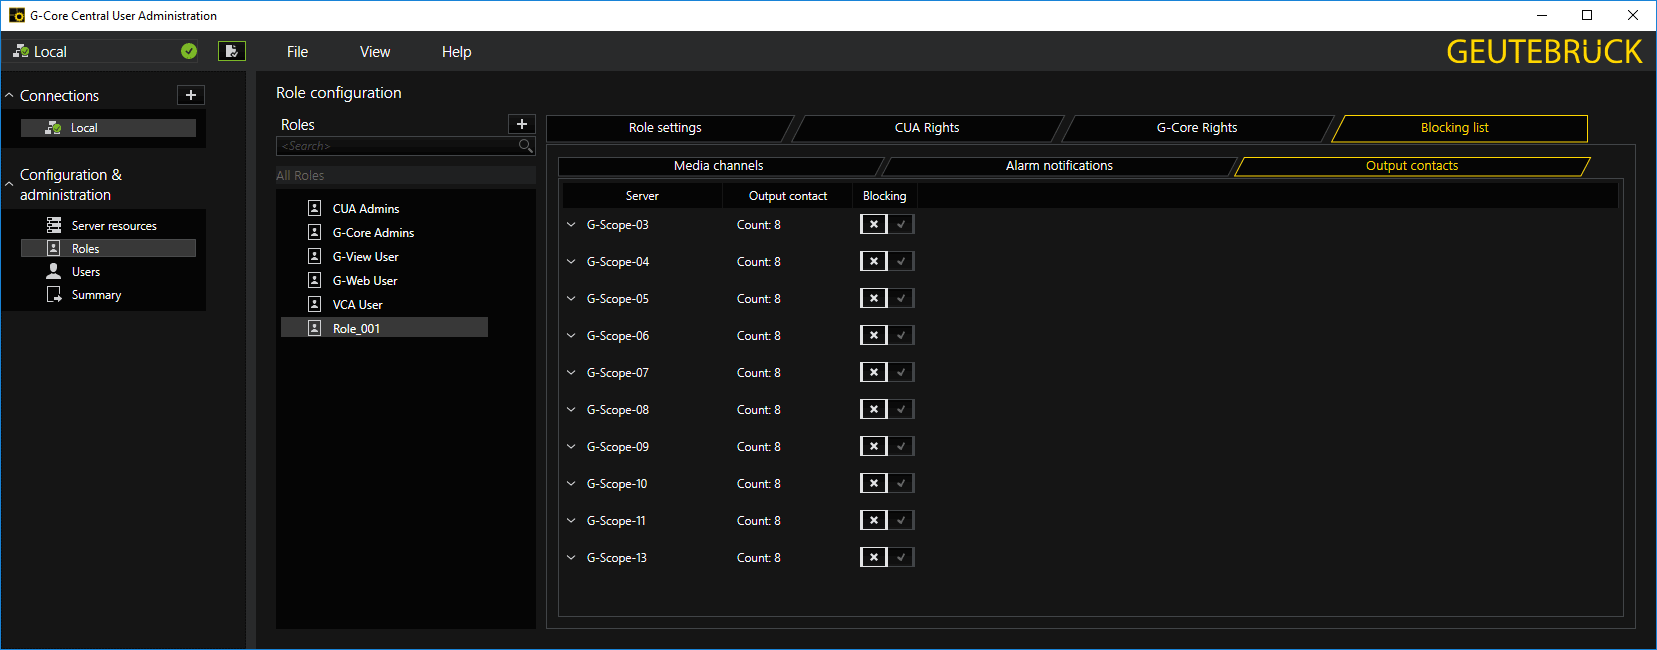
Task: Click the Roles icon in sidebar
Action: coord(54,248)
